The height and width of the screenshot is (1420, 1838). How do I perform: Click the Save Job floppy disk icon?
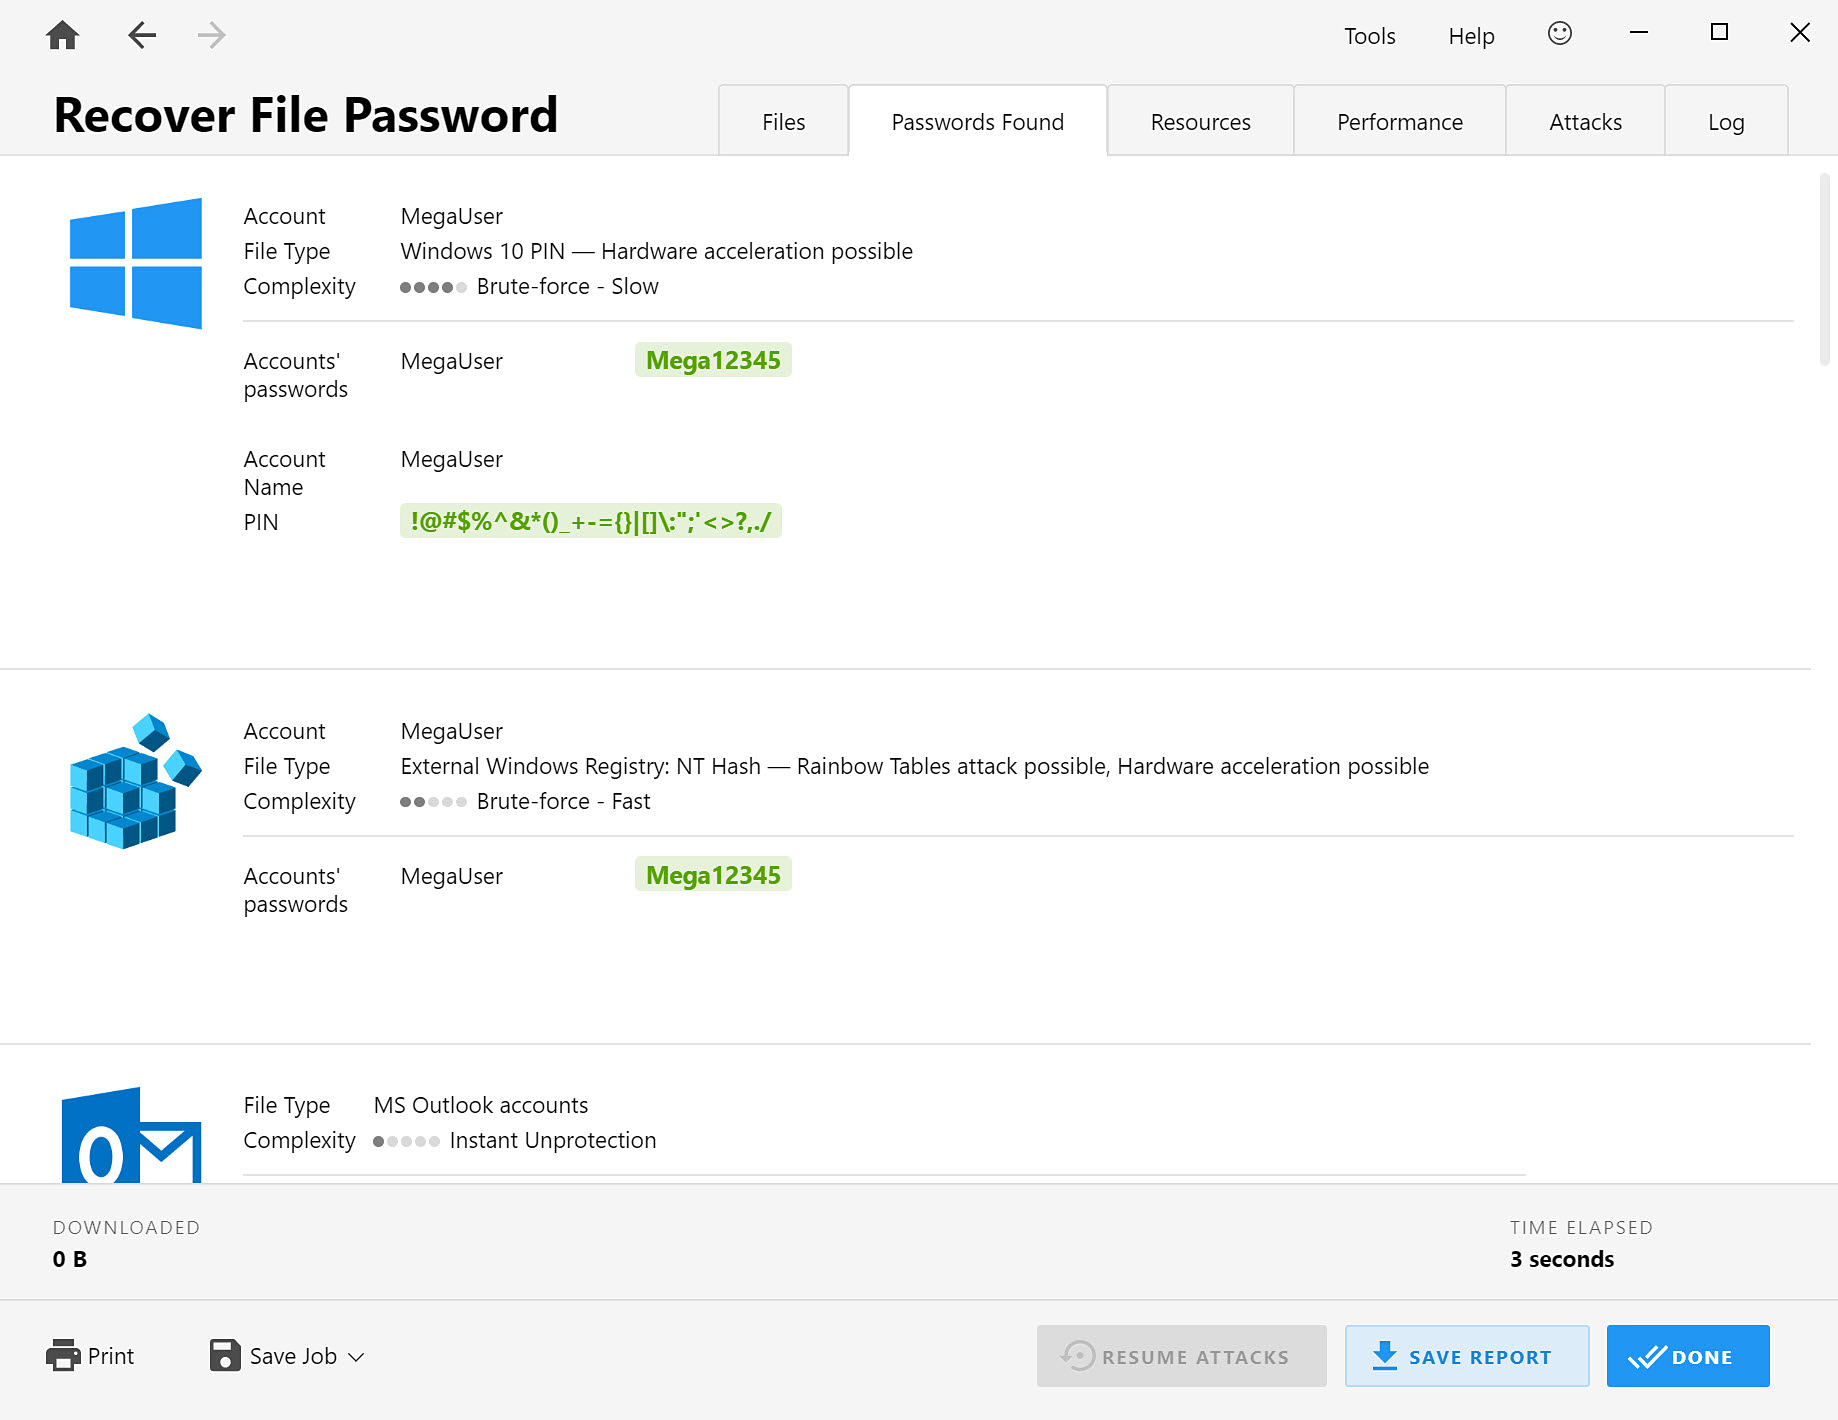click(x=225, y=1355)
